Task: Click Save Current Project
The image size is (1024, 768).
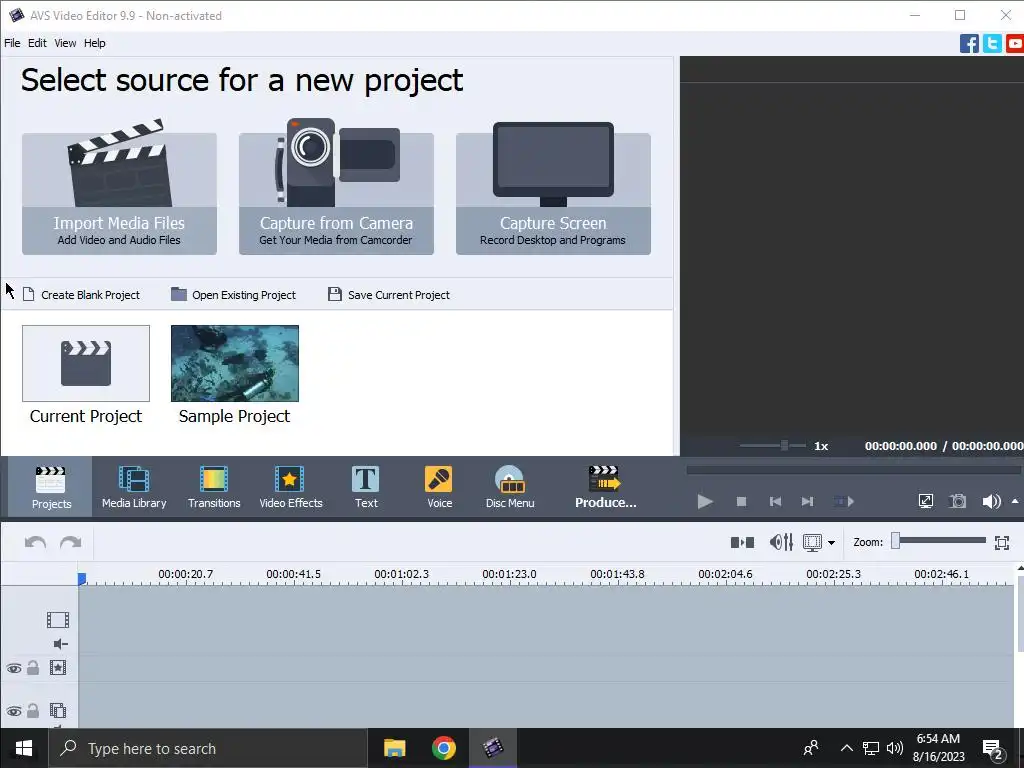Action: tap(389, 295)
